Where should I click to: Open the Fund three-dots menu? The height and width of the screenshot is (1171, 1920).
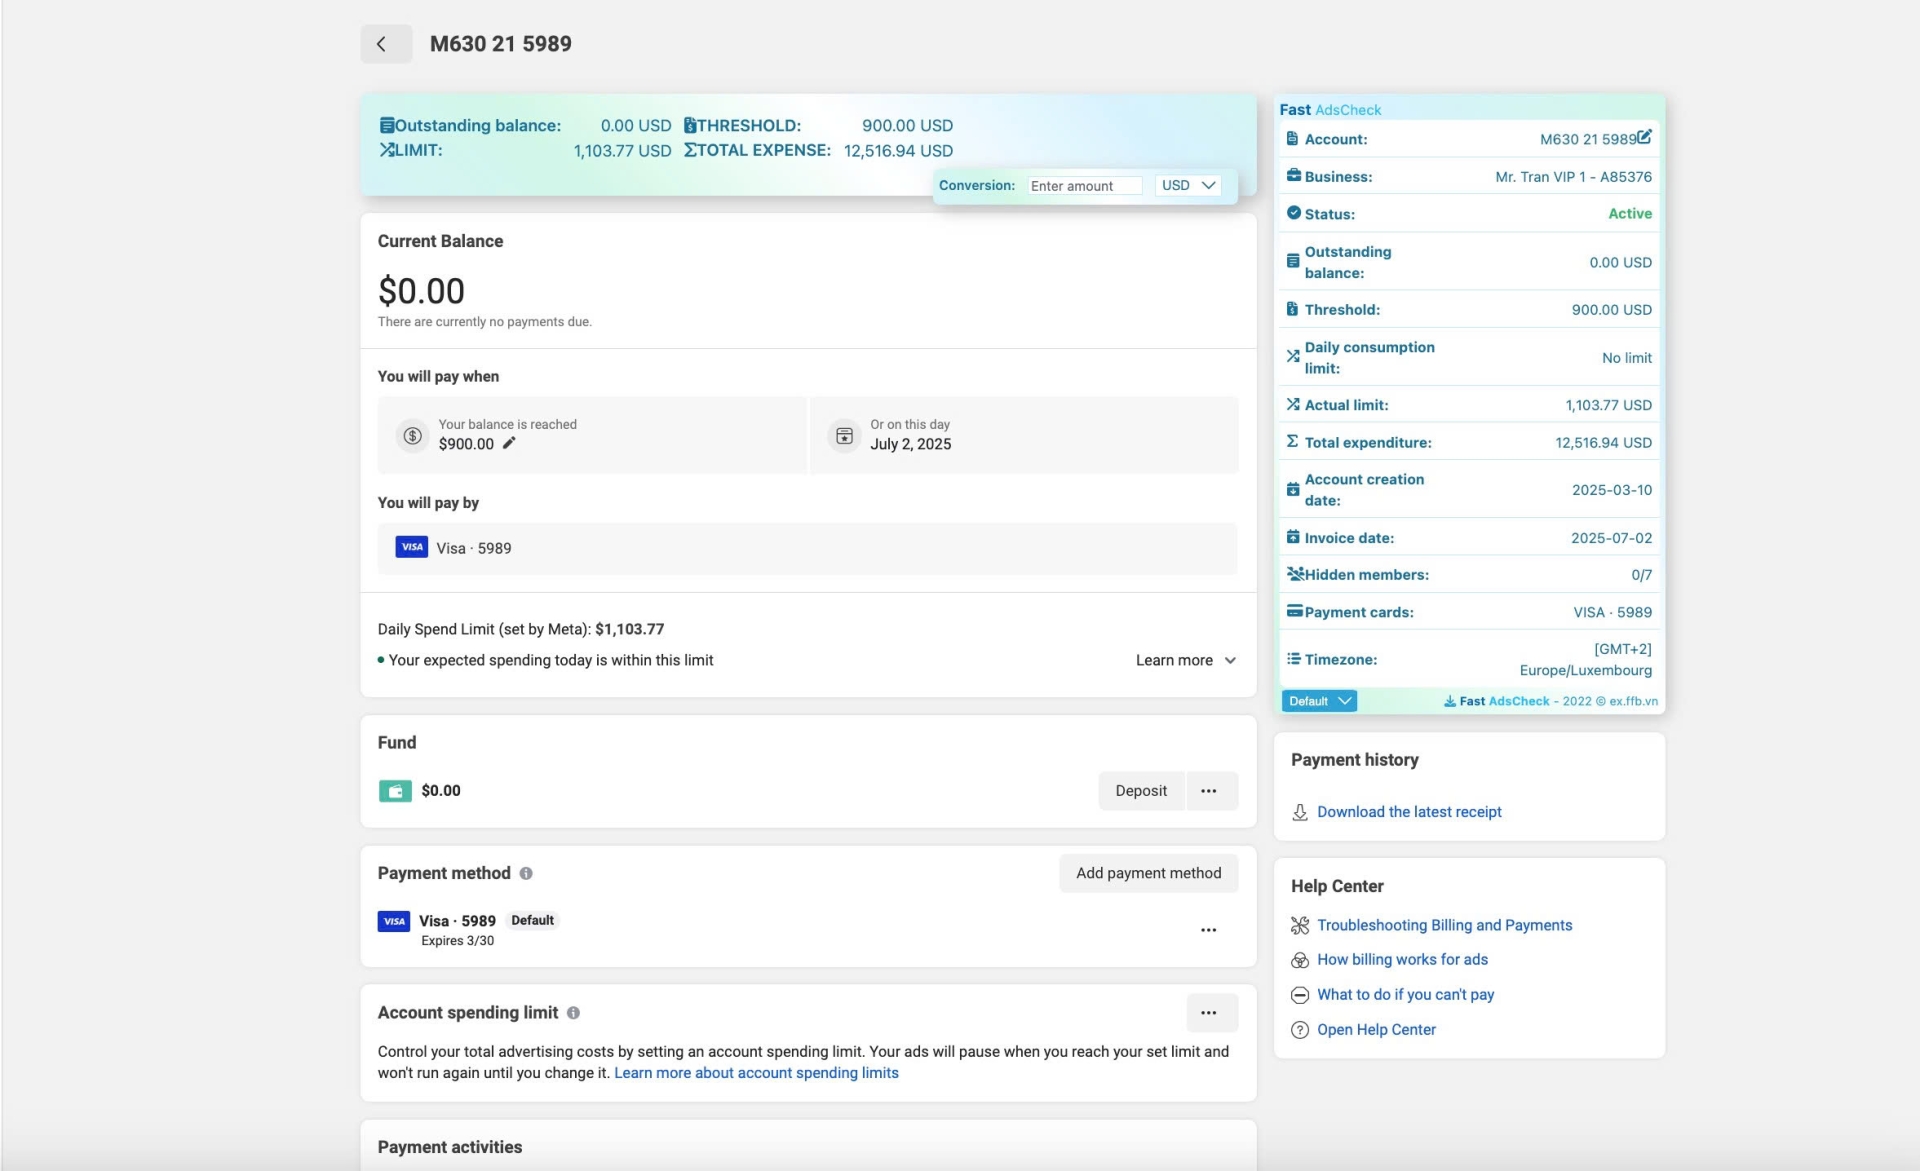tap(1209, 790)
